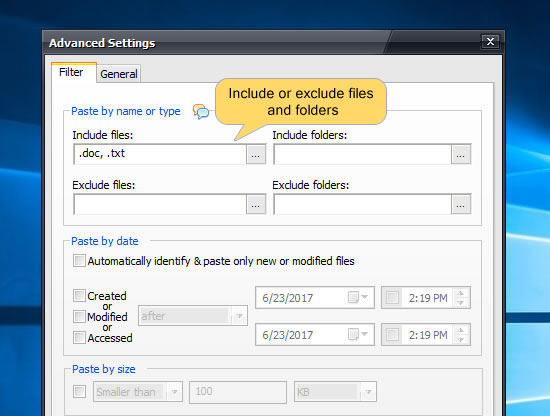Click the 'Paste by size' heading
Image resolution: width=550 pixels, height=416 pixels.
pos(103,369)
